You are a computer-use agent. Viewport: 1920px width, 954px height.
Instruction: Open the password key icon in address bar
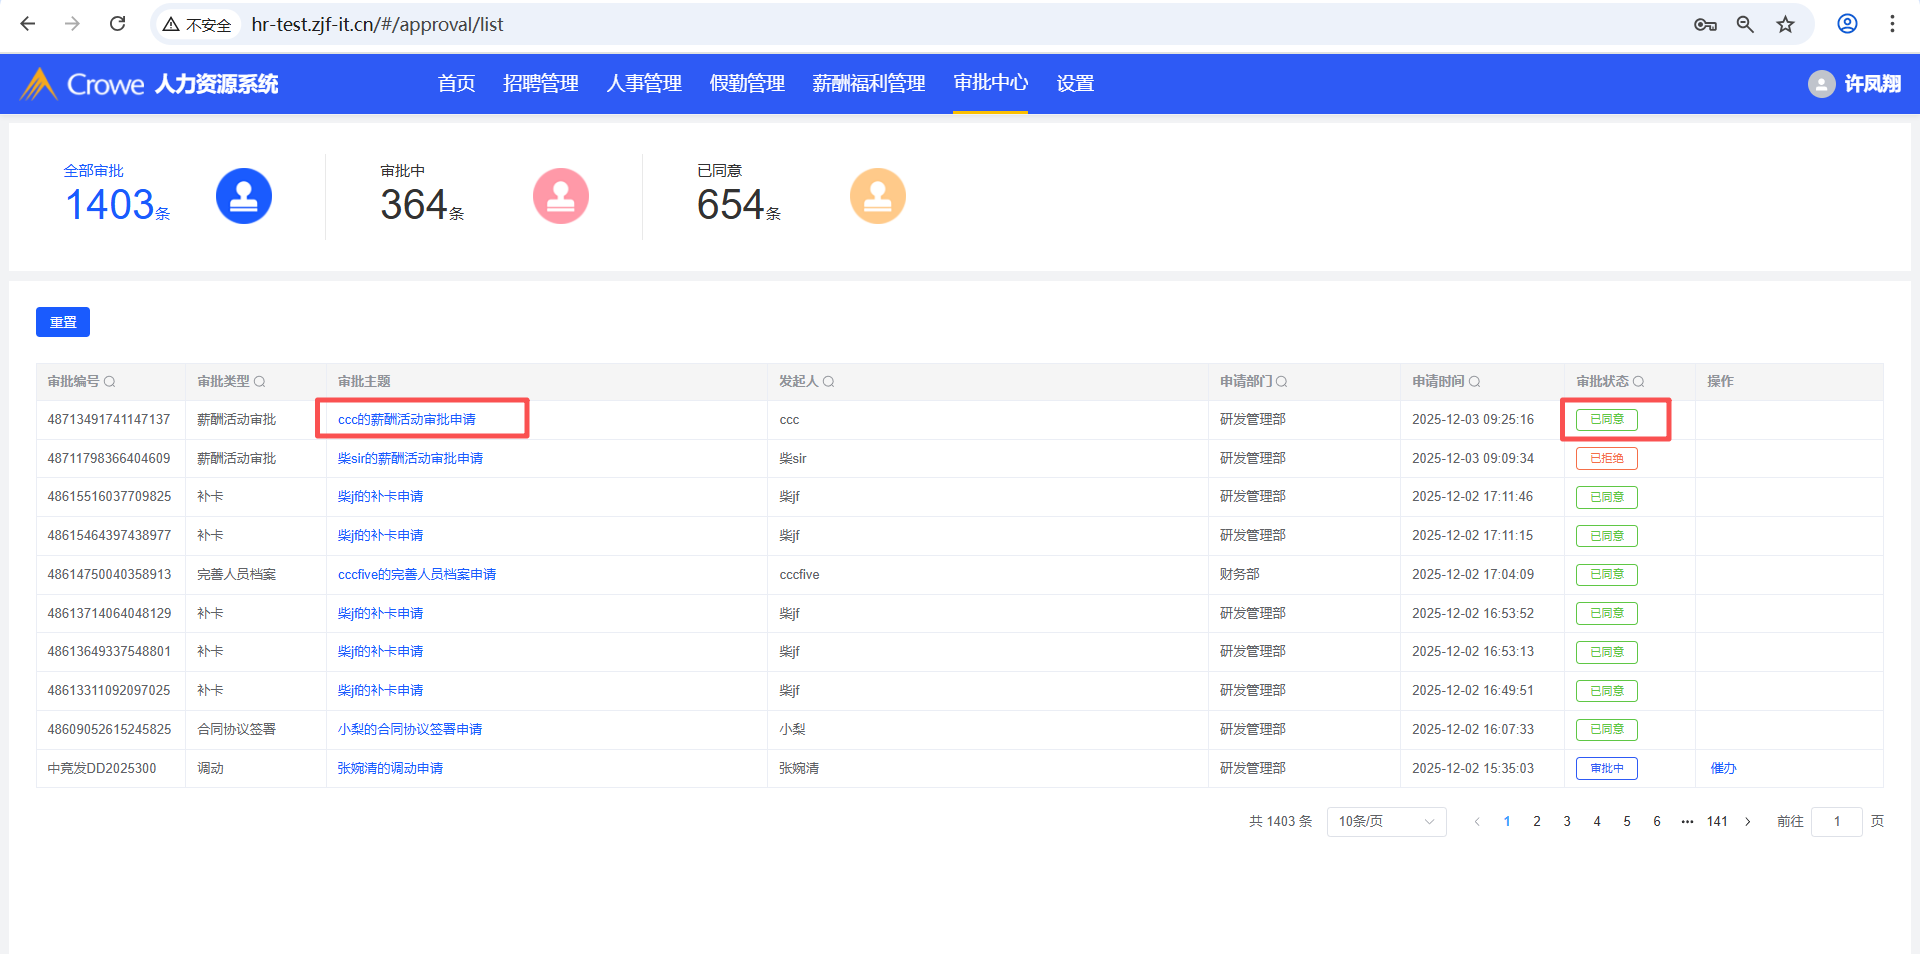[1705, 24]
